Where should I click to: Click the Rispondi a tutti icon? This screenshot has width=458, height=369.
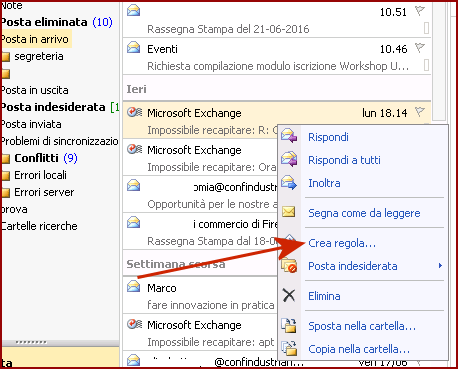click(289, 159)
